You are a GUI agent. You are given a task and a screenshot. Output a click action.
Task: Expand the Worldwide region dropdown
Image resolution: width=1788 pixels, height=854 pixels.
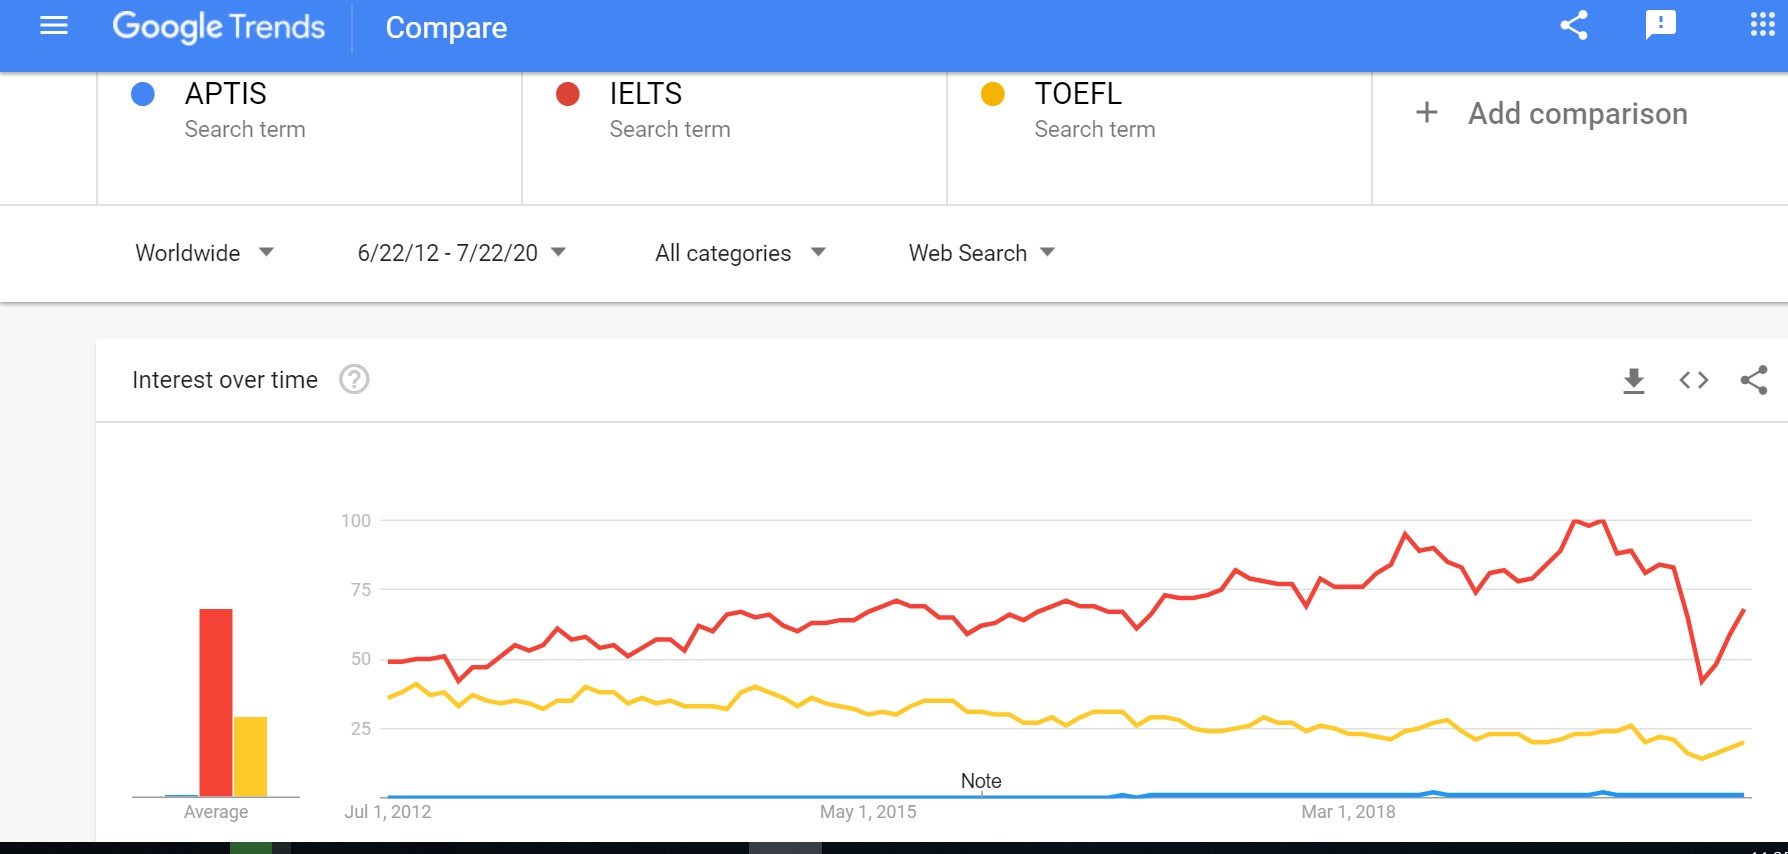tap(205, 253)
